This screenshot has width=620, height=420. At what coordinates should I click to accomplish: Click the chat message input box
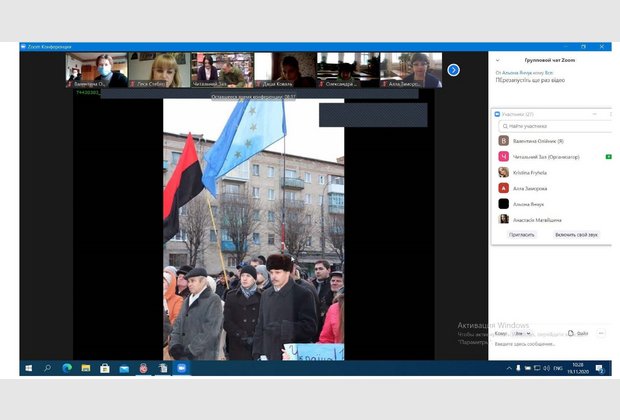[x=550, y=343]
